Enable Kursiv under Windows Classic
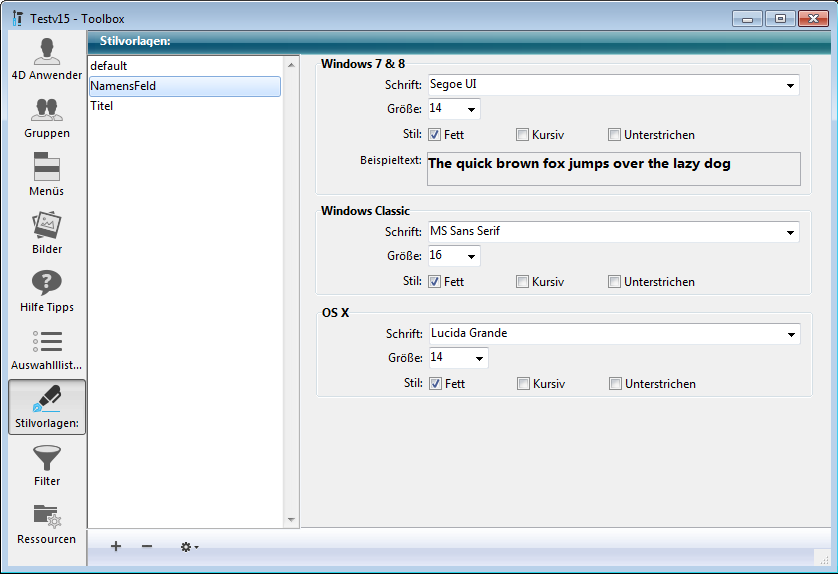838x574 pixels. (x=523, y=282)
